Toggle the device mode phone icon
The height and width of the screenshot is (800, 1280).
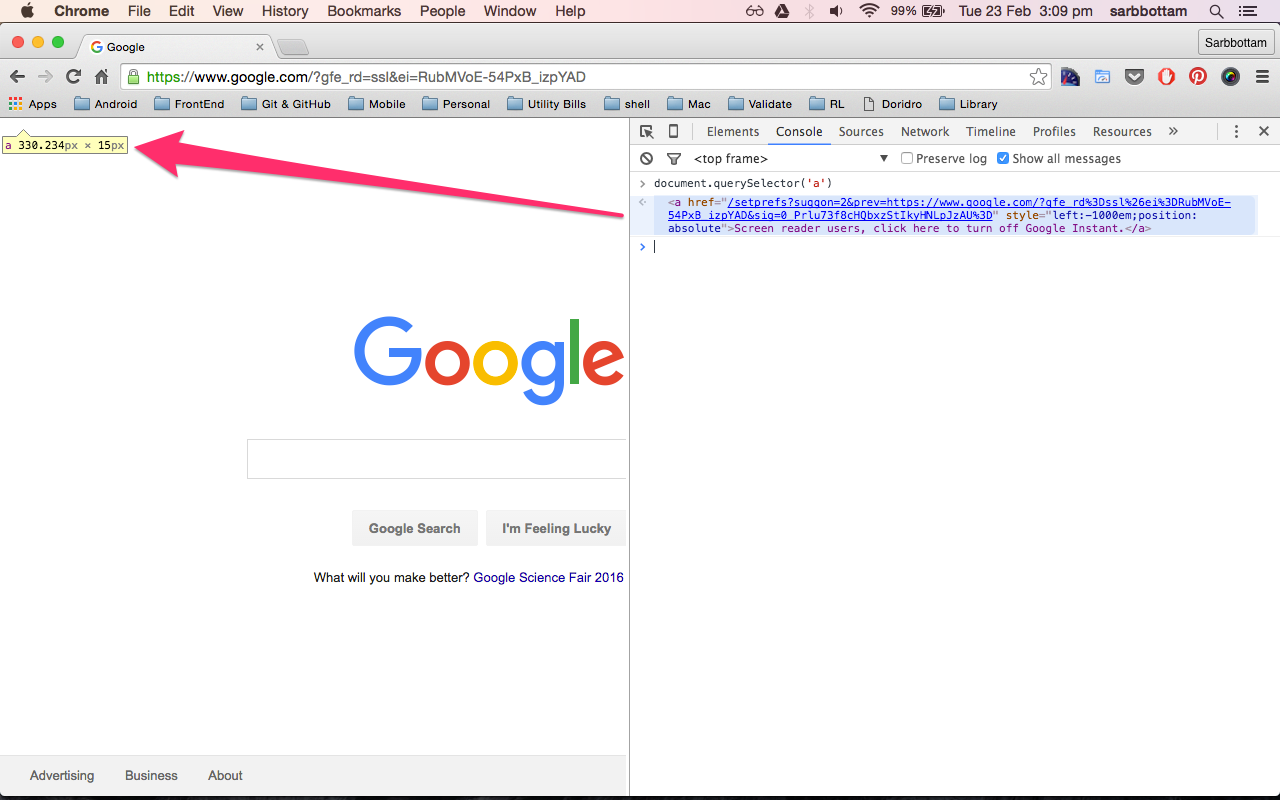673,131
